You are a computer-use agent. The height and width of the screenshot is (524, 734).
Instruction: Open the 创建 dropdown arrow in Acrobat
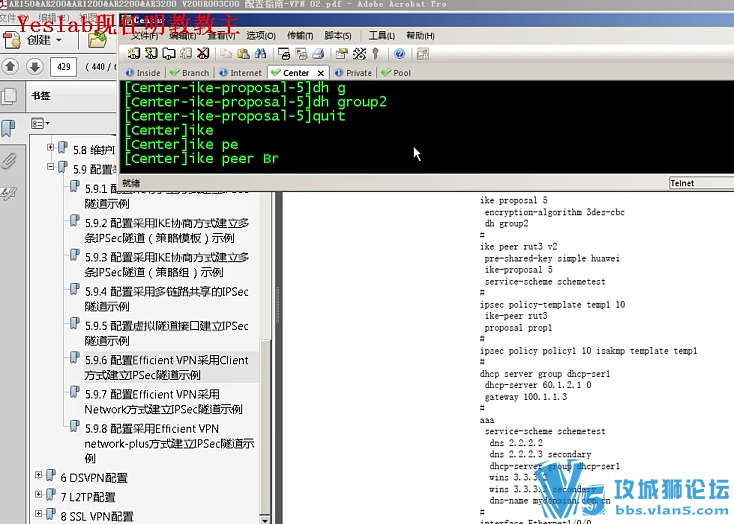point(59,40)
